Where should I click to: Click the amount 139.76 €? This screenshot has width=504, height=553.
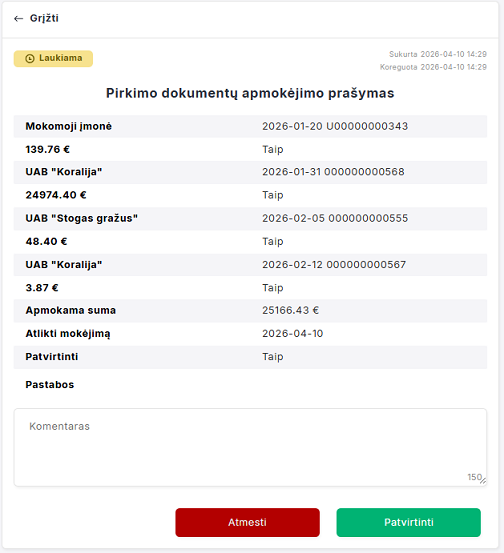click(48, 150)
